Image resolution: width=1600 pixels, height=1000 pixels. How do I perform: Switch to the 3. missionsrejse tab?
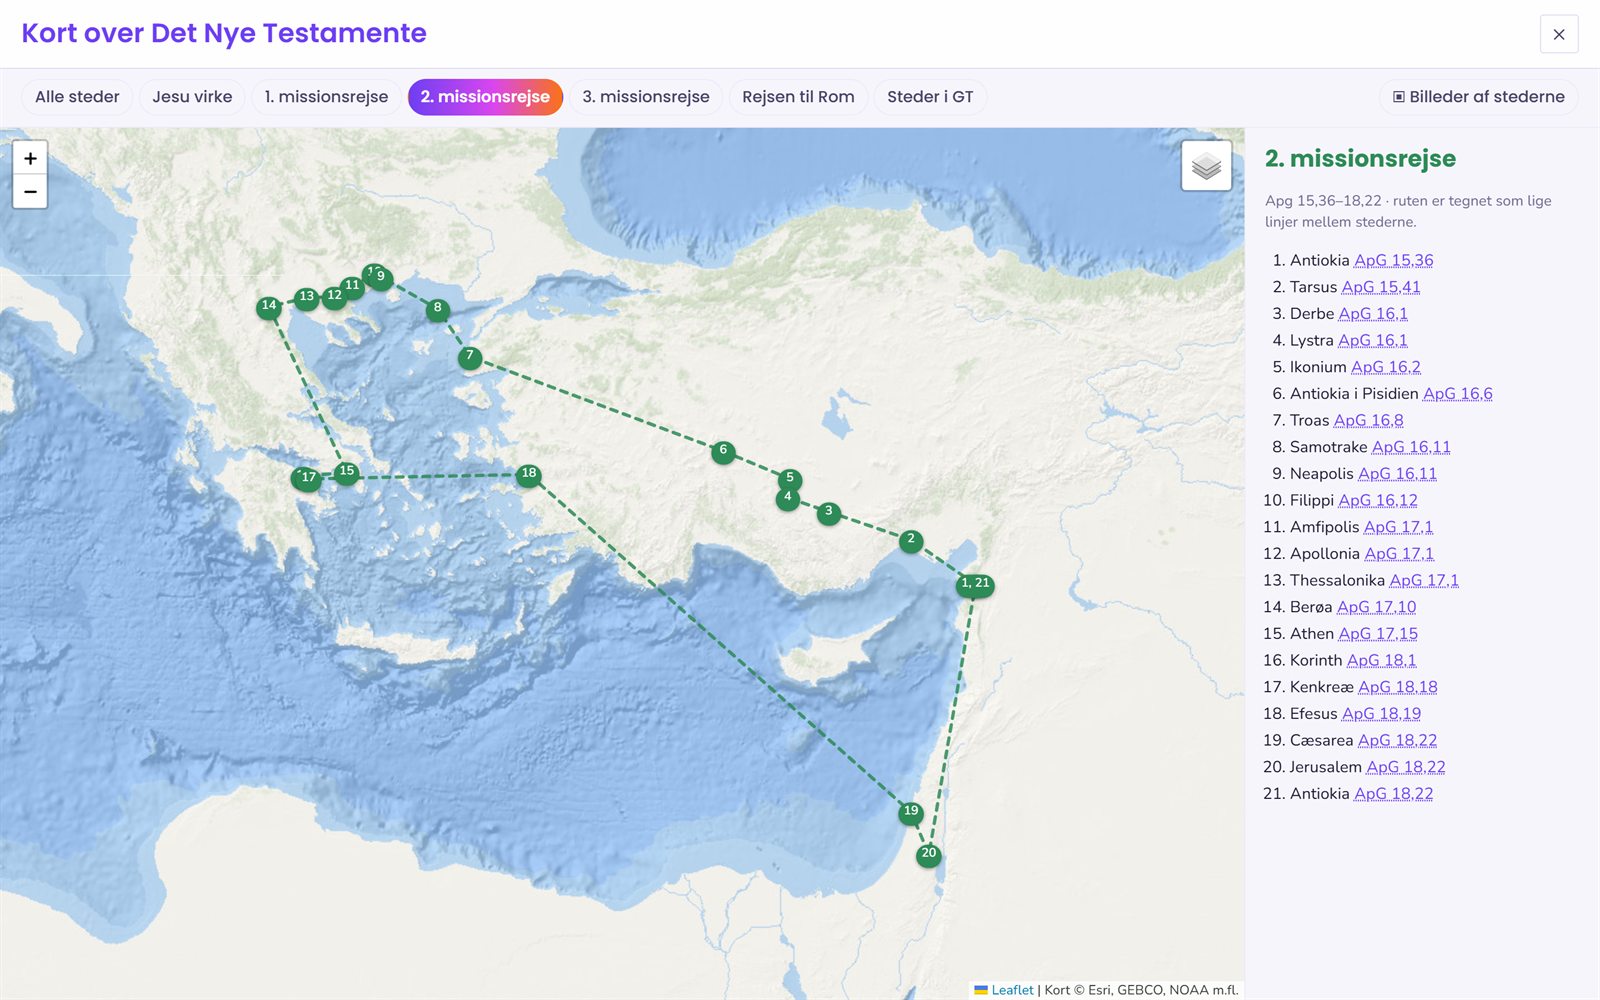646,97
